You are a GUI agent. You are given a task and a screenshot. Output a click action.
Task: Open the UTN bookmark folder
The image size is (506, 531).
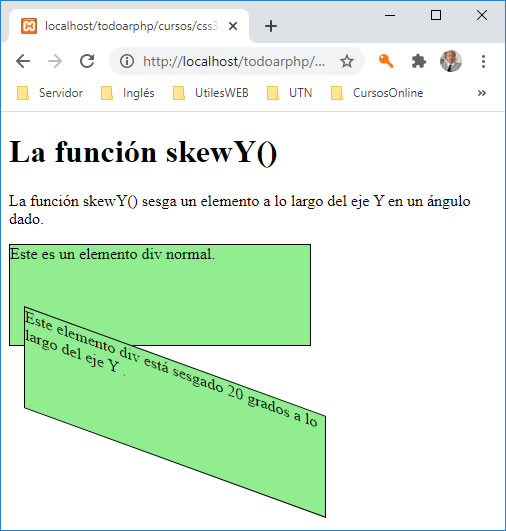[x=289, y=93]
